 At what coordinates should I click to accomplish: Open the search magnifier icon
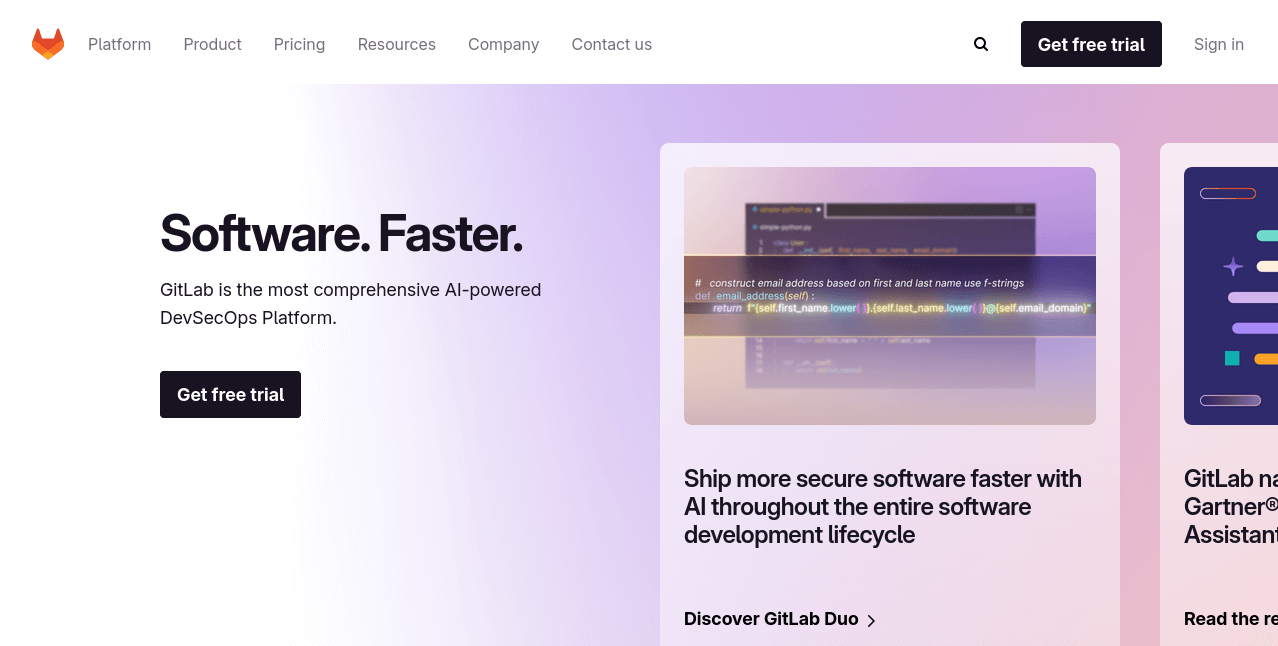coord(980,44)
